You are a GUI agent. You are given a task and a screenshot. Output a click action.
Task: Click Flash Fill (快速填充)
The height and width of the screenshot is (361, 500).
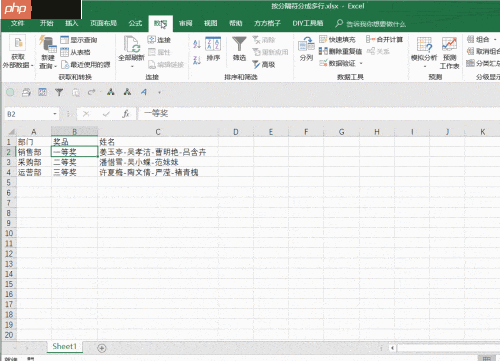[337, 40]
